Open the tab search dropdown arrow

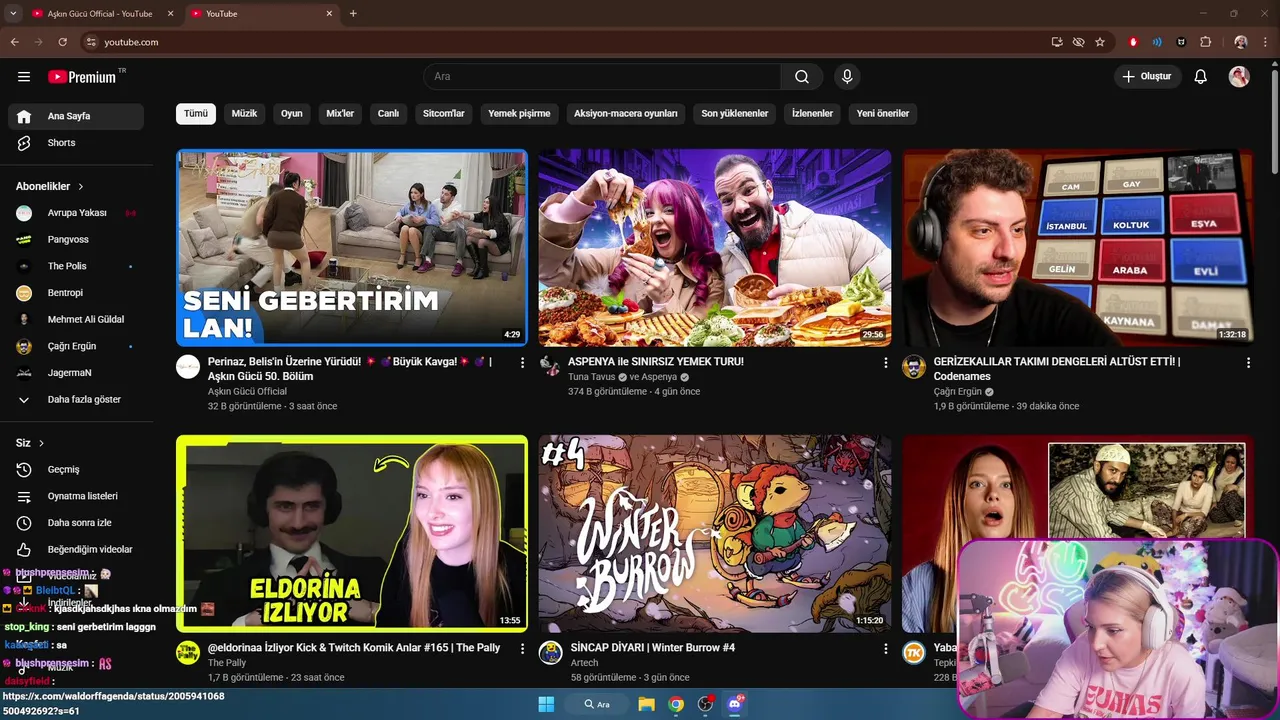point(13,14)
